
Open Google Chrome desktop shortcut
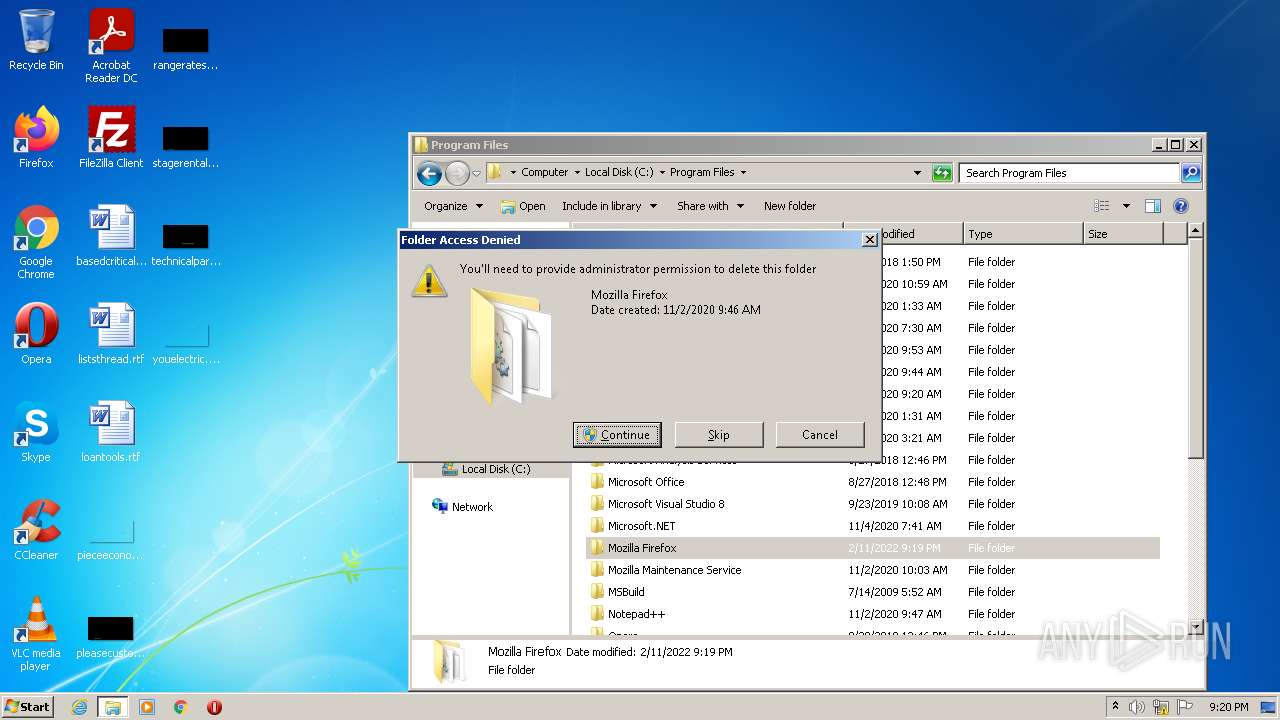coord(36,243)
